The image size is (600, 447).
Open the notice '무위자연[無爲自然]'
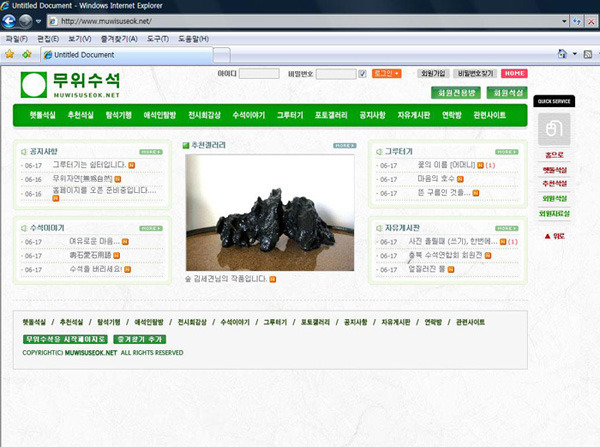point(82,179)
